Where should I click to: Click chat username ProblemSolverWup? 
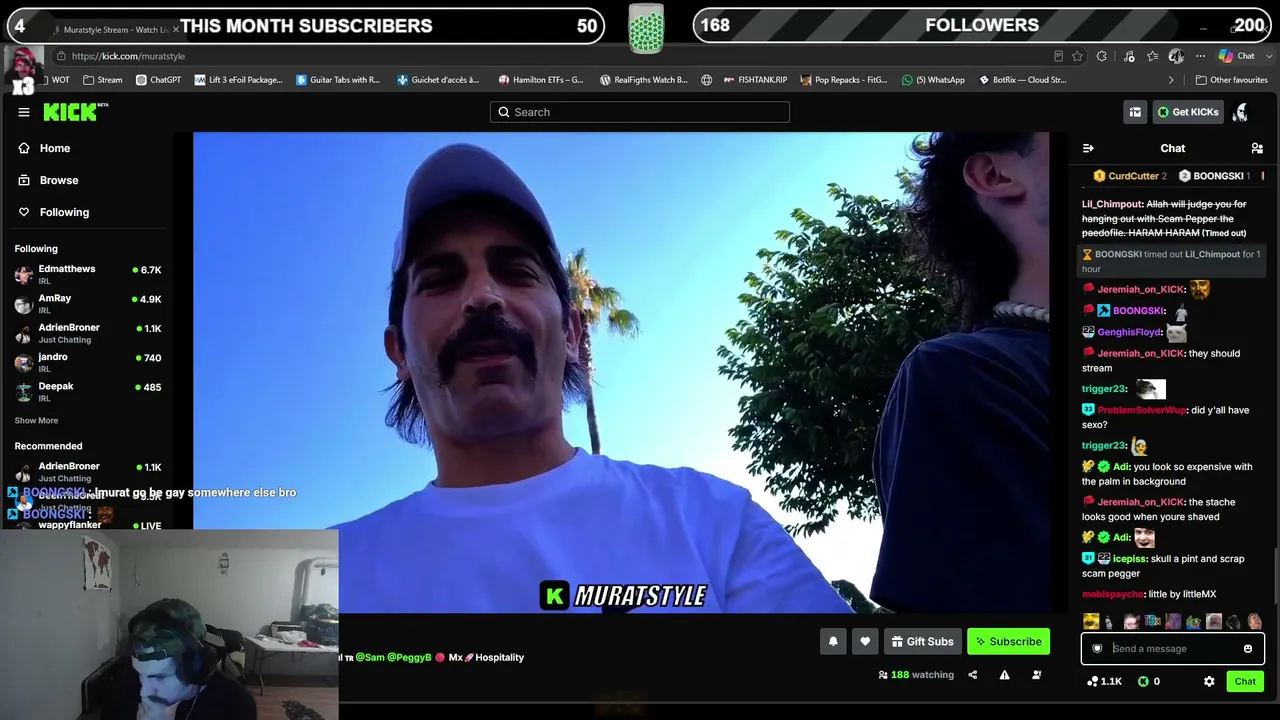(1141, 410)
